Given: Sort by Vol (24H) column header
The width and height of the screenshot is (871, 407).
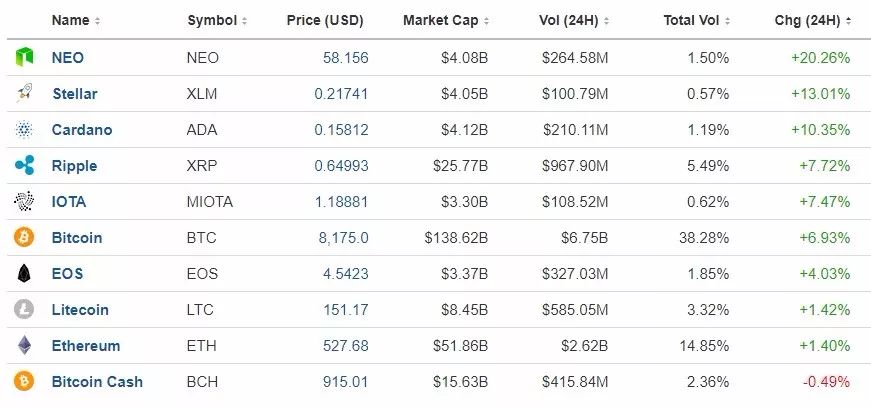Looking at the screenshot, I should 574,21.
